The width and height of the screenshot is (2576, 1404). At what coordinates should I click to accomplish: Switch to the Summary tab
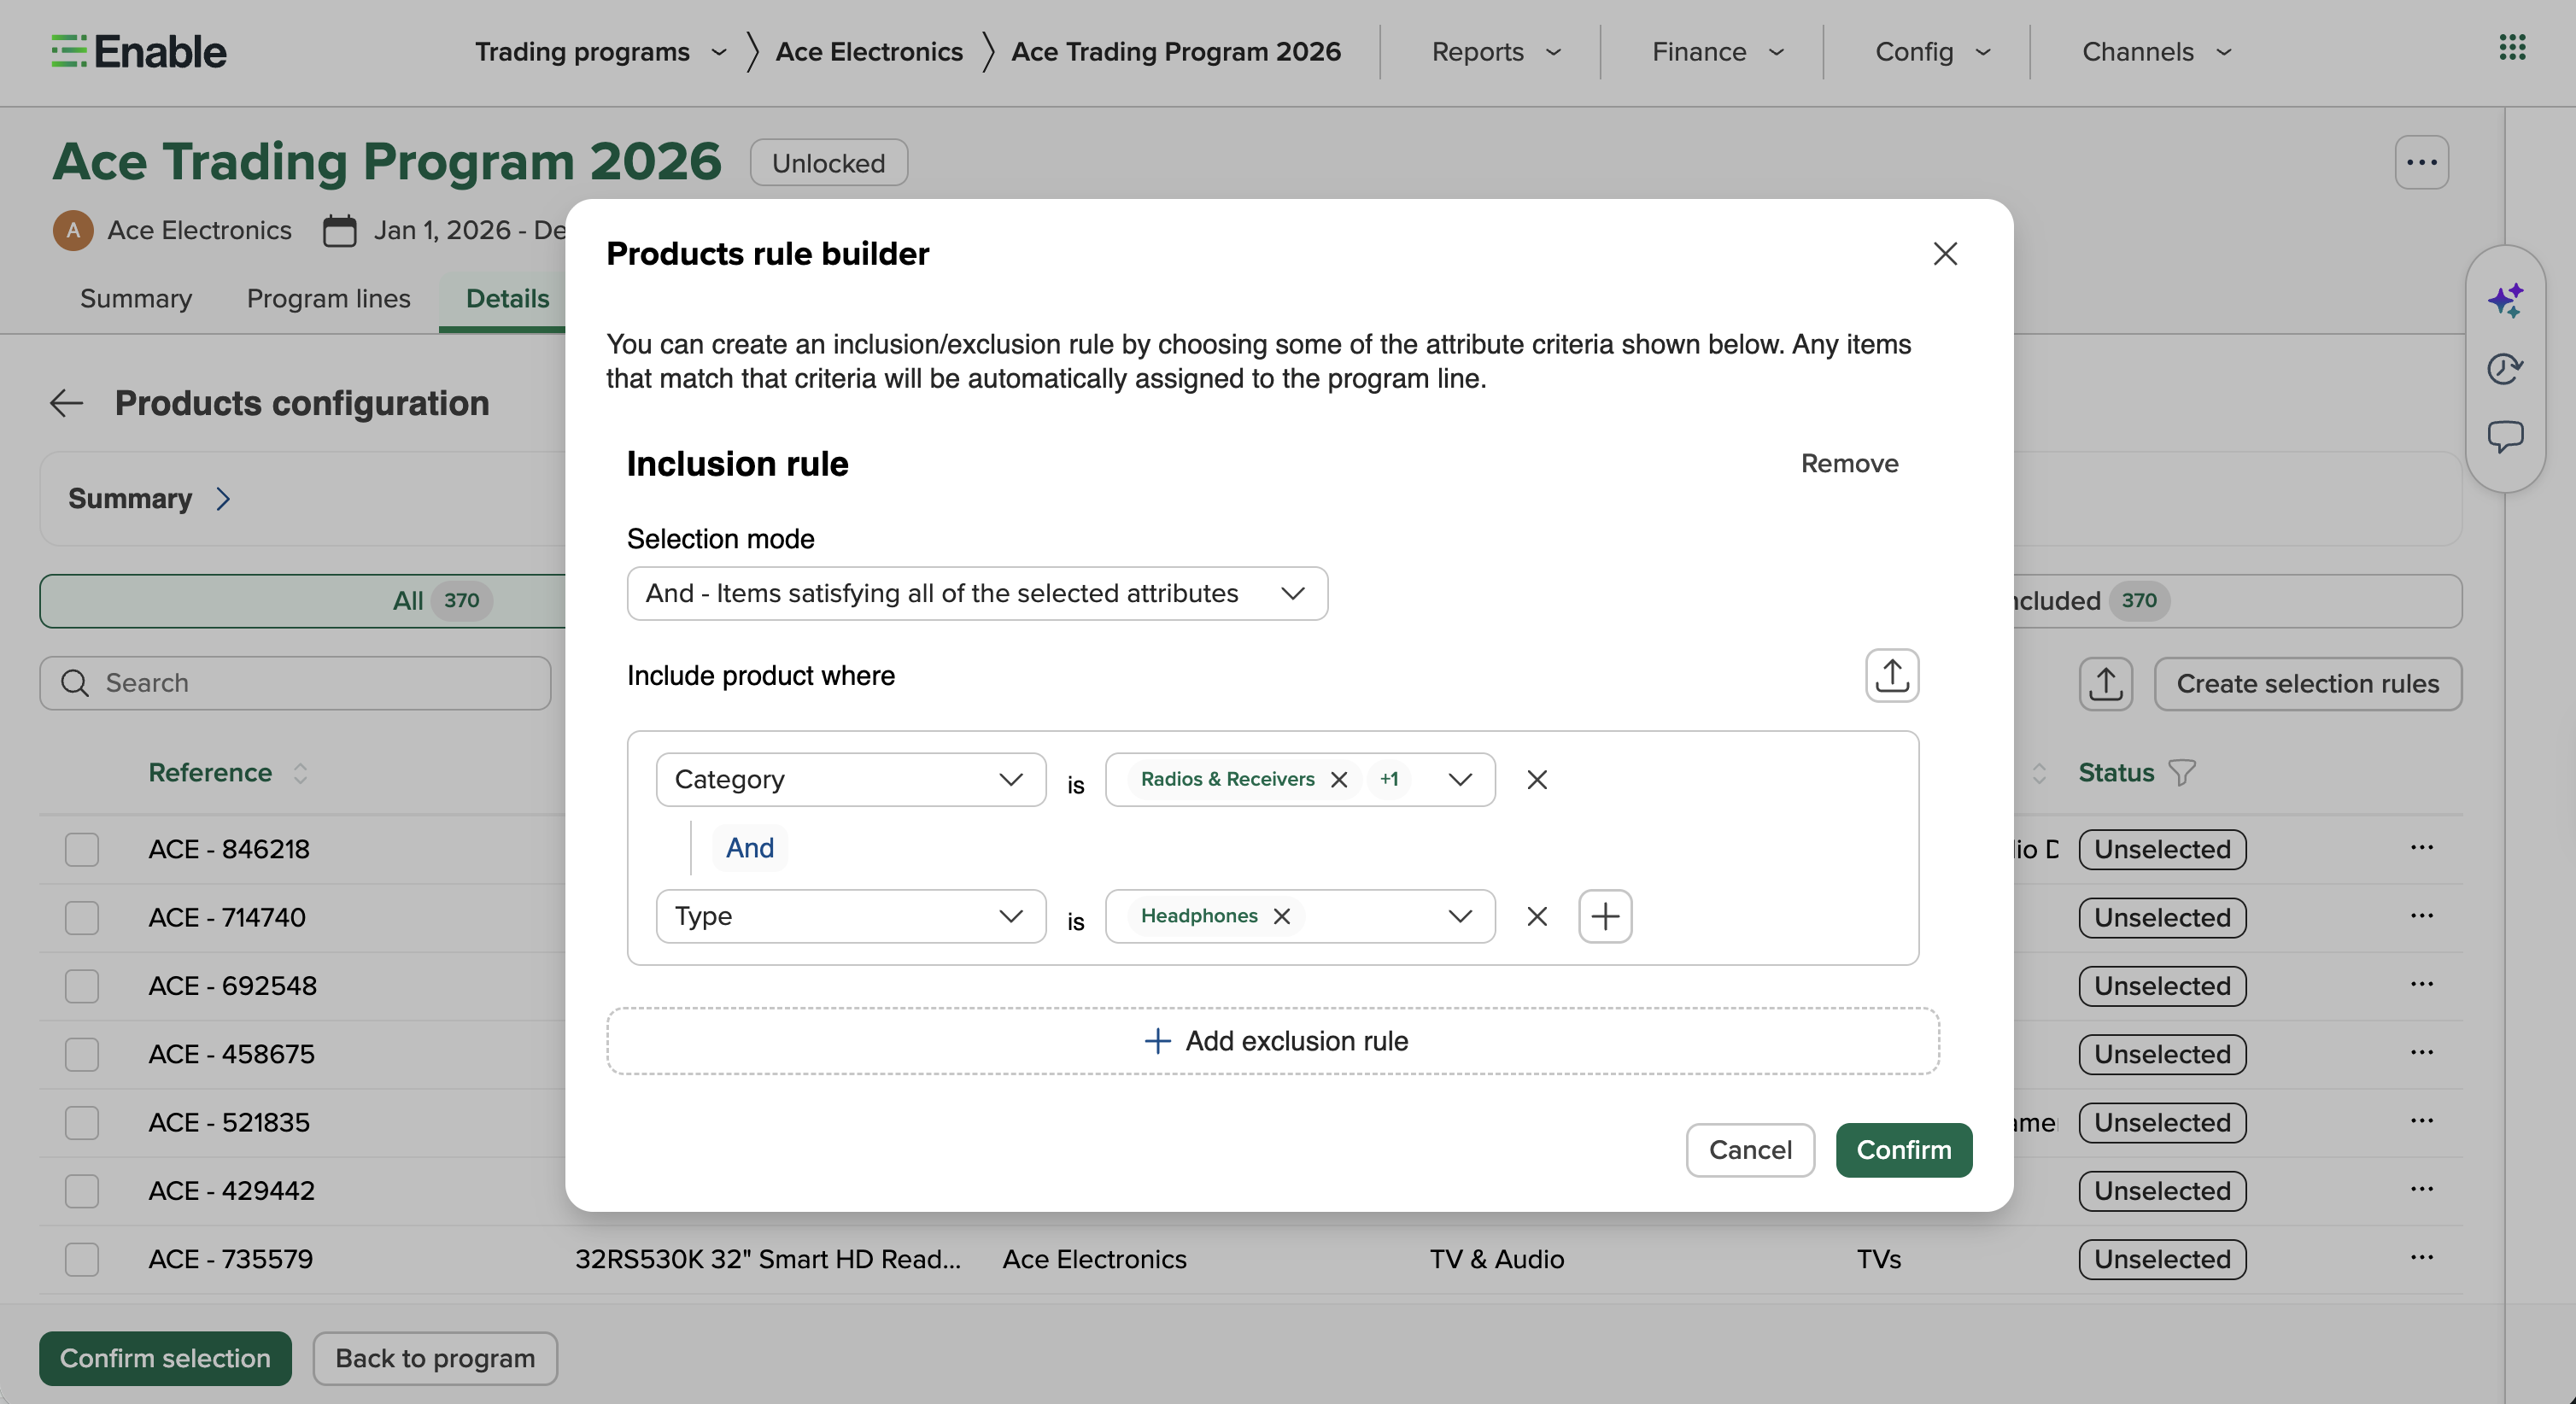click(136, 298)
